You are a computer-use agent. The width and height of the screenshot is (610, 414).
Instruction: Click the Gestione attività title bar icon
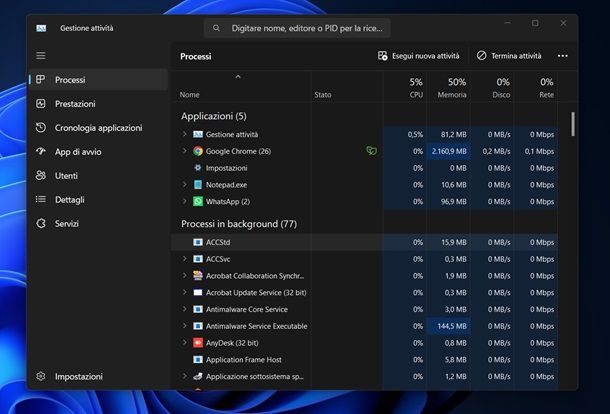coord(41,28)
